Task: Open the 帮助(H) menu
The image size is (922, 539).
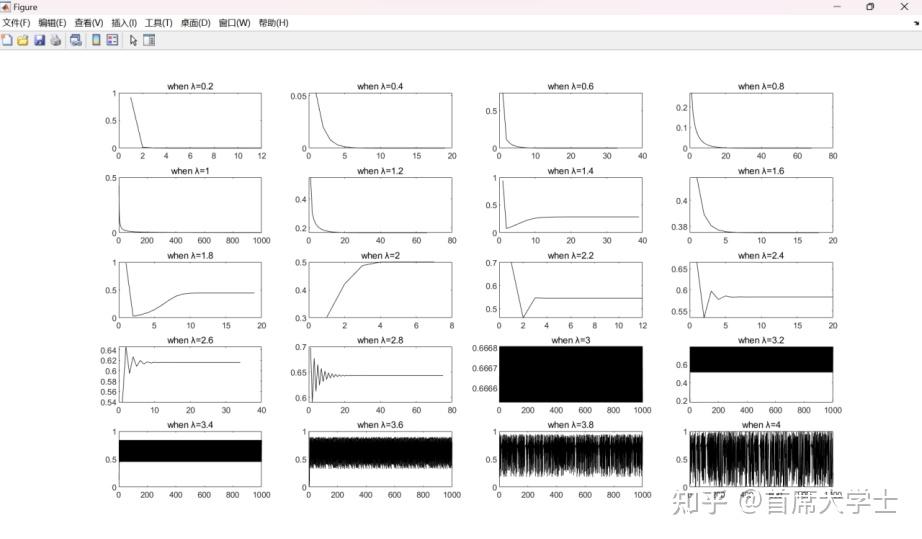Action: point(273,23)
